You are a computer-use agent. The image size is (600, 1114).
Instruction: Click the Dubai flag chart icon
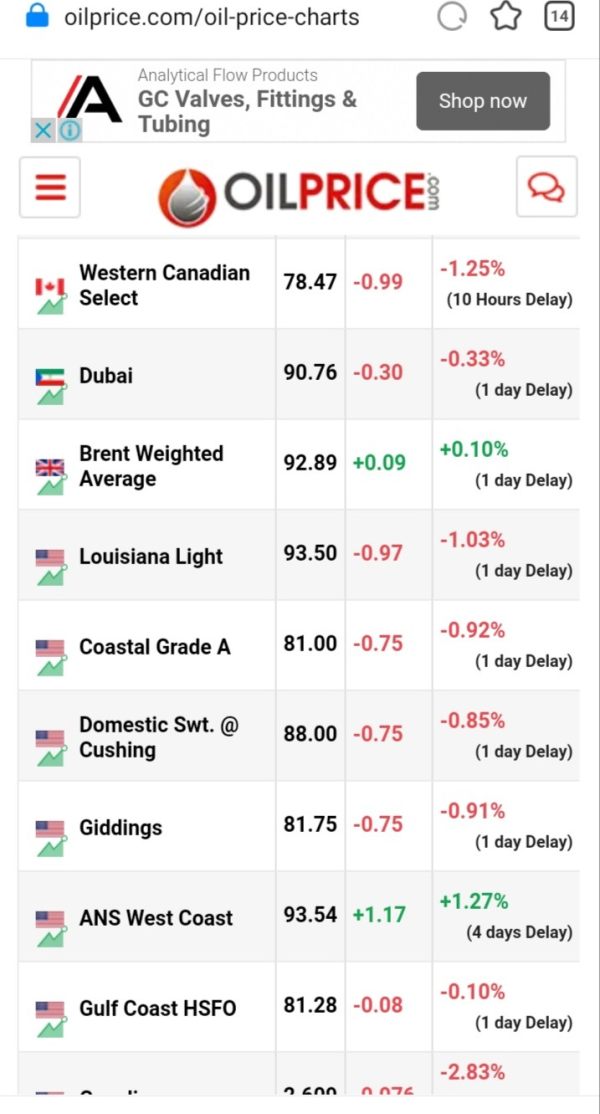50,386
